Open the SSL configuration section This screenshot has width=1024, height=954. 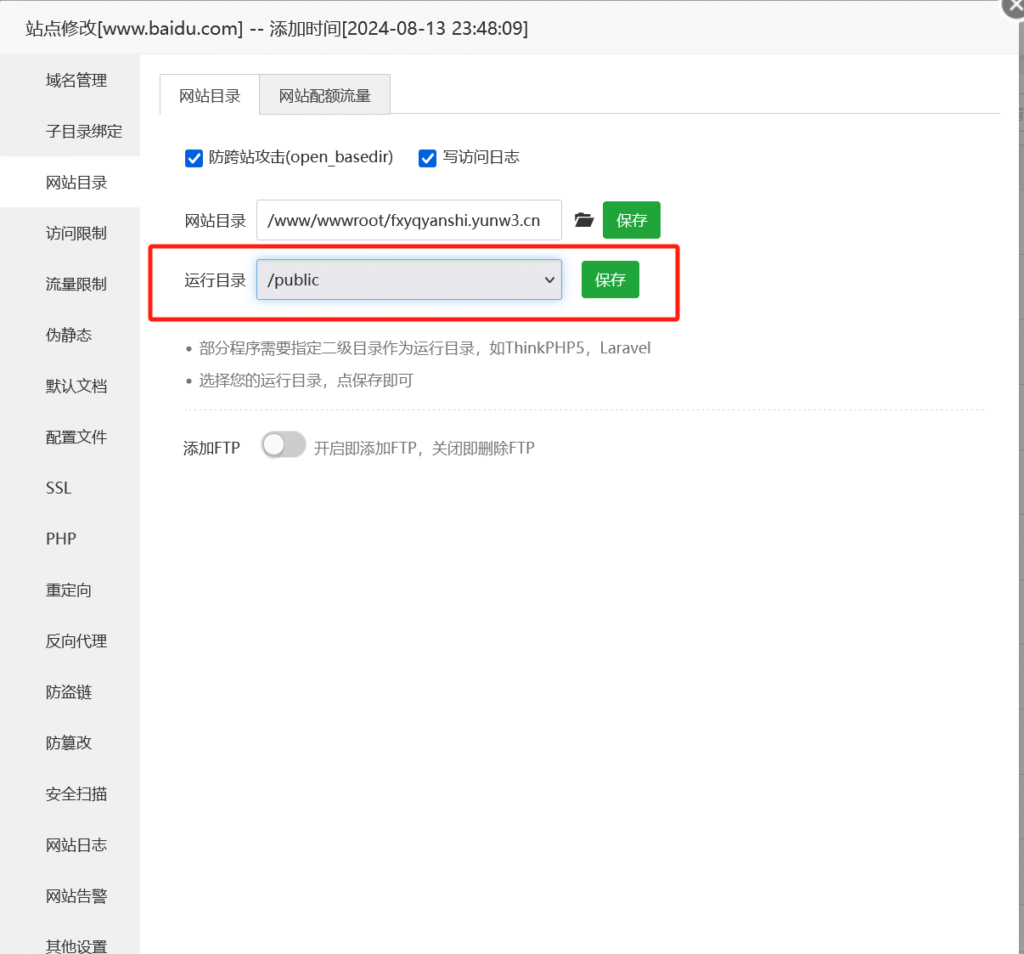[x=57, y=487]
